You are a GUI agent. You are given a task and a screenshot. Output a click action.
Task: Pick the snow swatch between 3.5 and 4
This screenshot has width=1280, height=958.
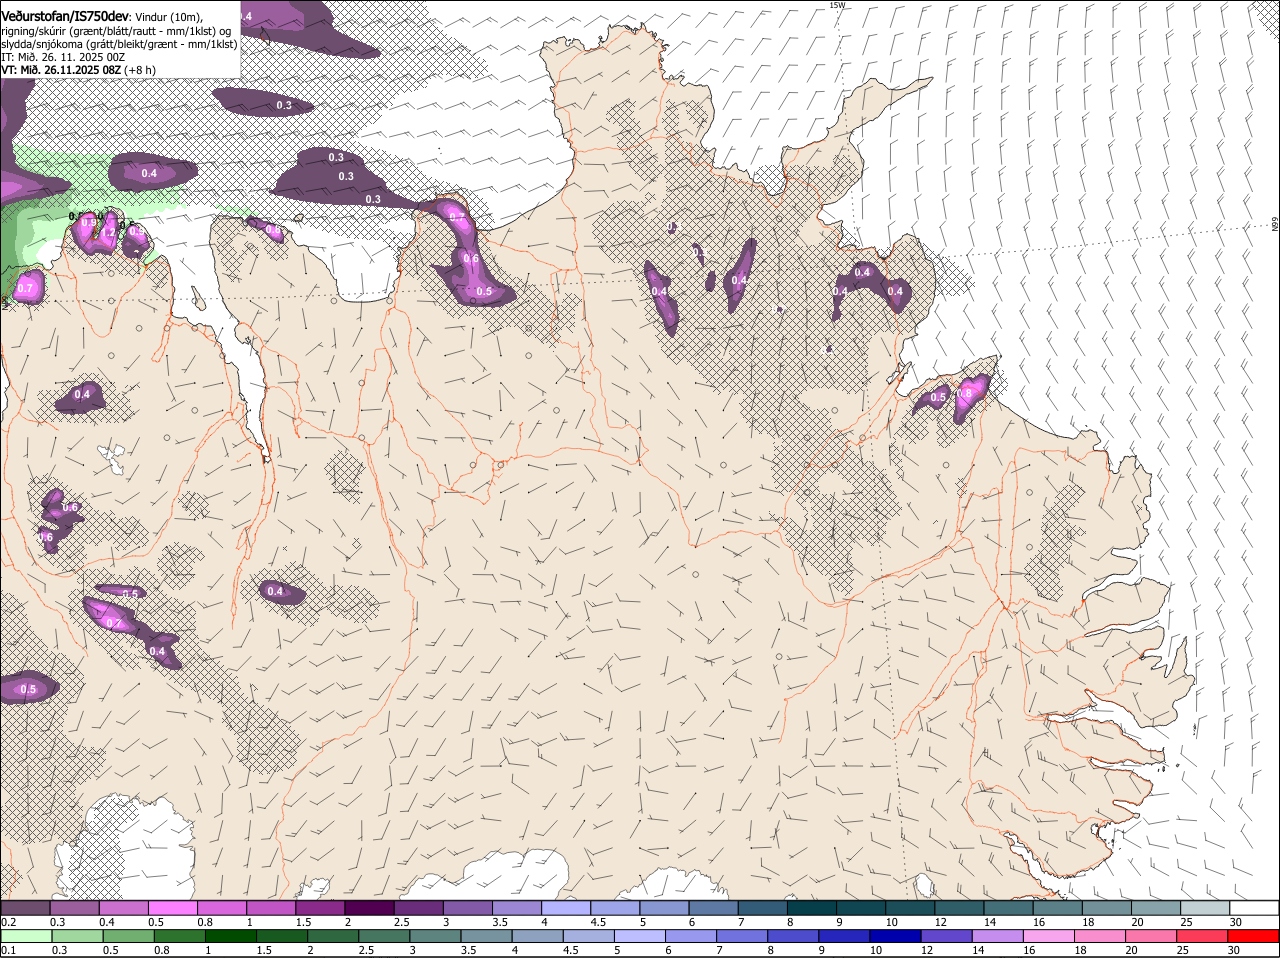(517, 907)
